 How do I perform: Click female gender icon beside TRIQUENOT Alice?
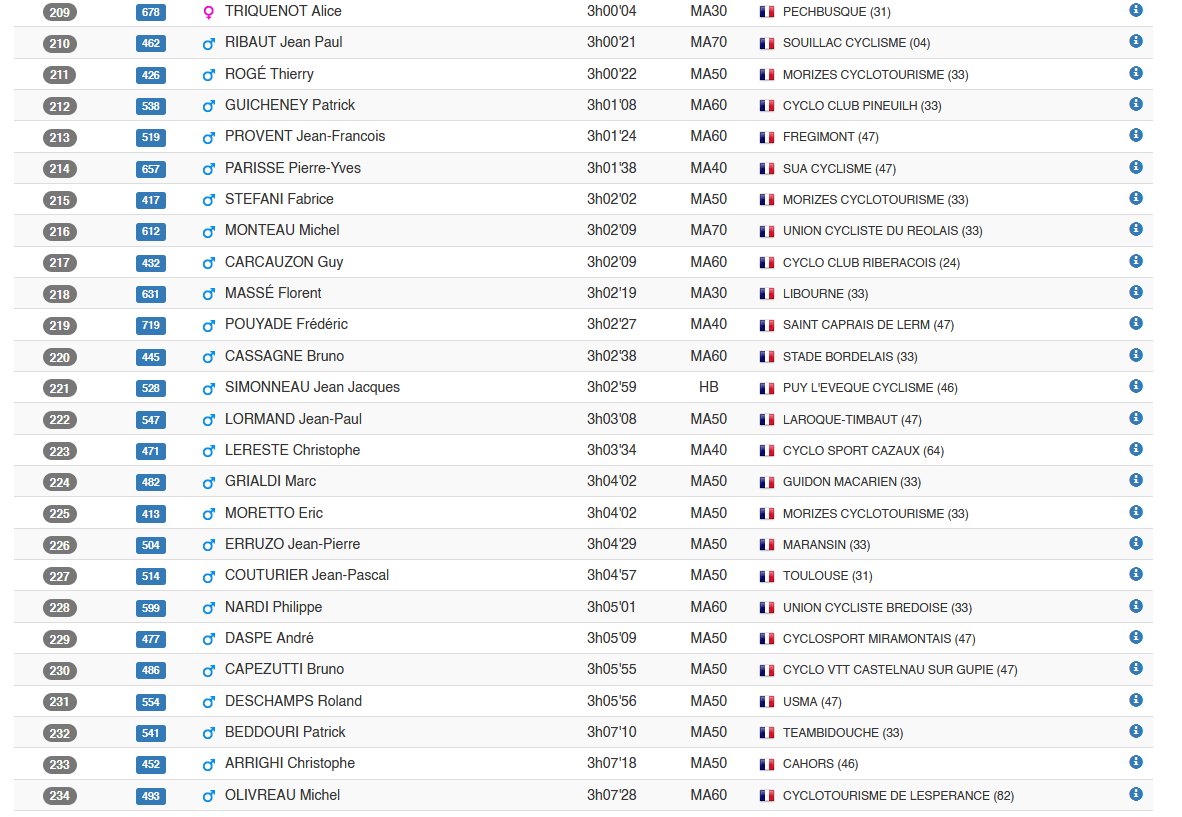pos(208,12)
